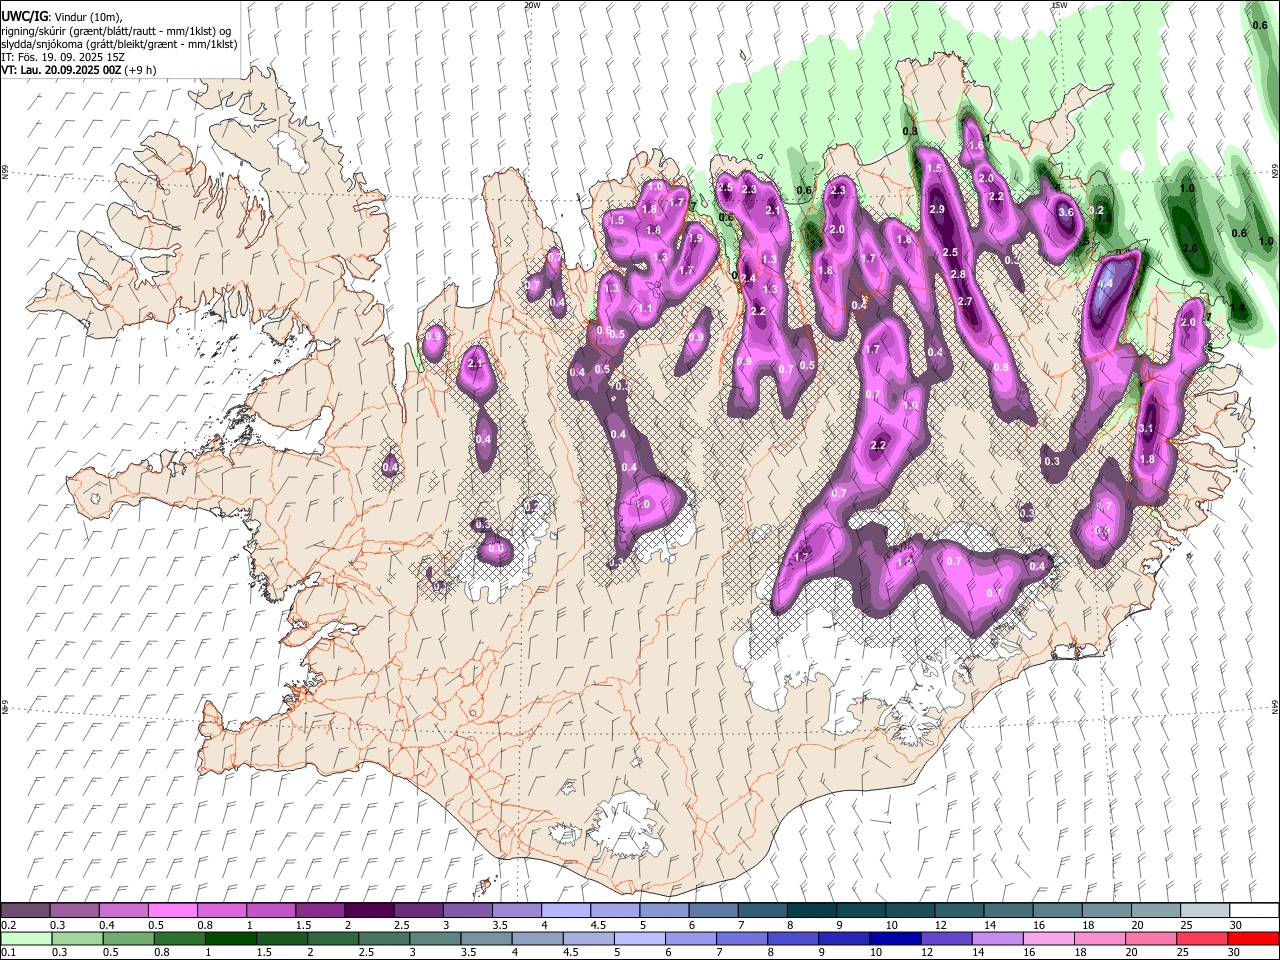Click the 1.4 rain value off the east coast
This screenshot has height=960, width=1280.
point(1237,308)
